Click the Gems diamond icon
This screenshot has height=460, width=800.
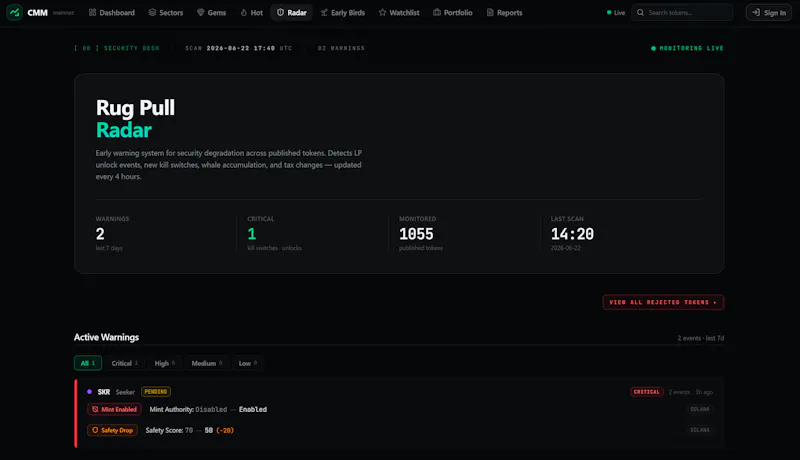click(201, 12)
